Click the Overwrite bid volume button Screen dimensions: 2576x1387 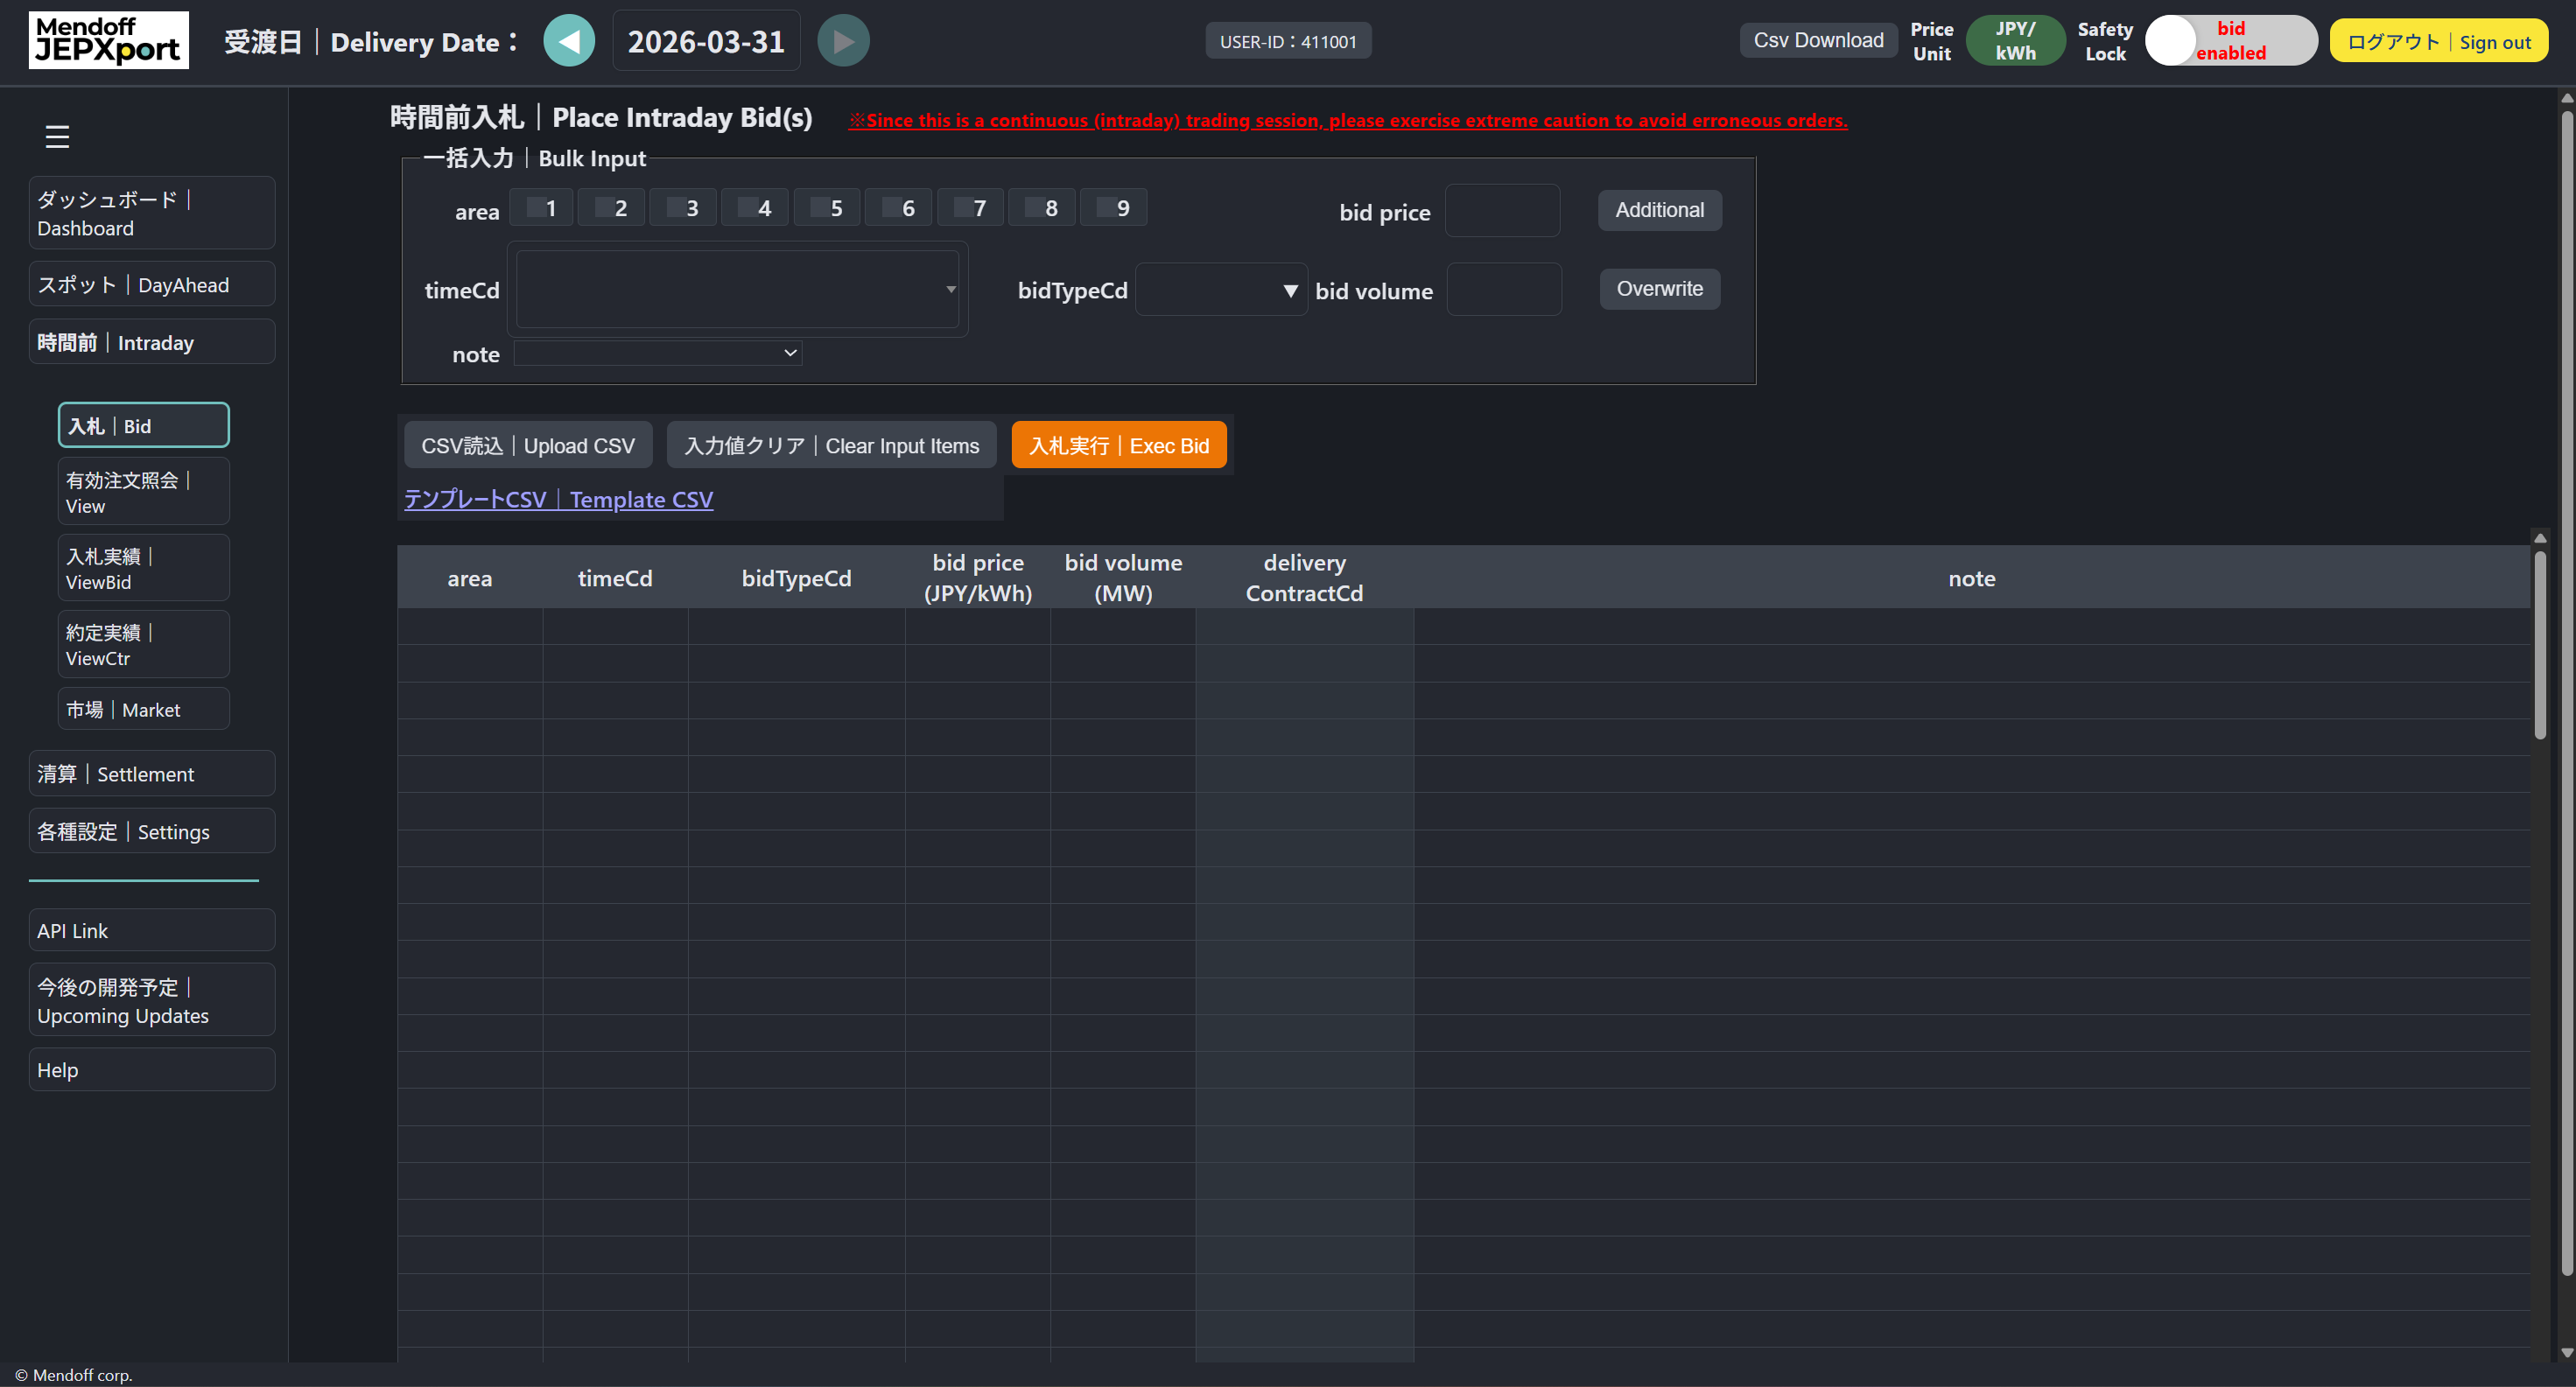coord(1659,289)
